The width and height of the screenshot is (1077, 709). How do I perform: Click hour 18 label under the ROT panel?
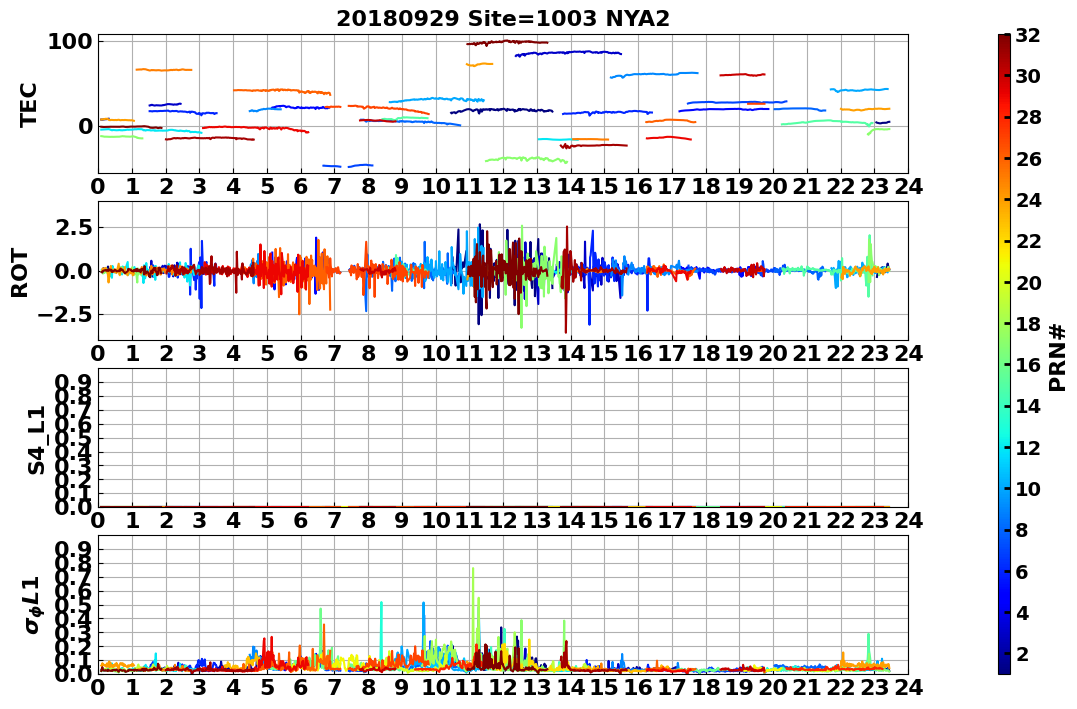click(x=705, y=353)
